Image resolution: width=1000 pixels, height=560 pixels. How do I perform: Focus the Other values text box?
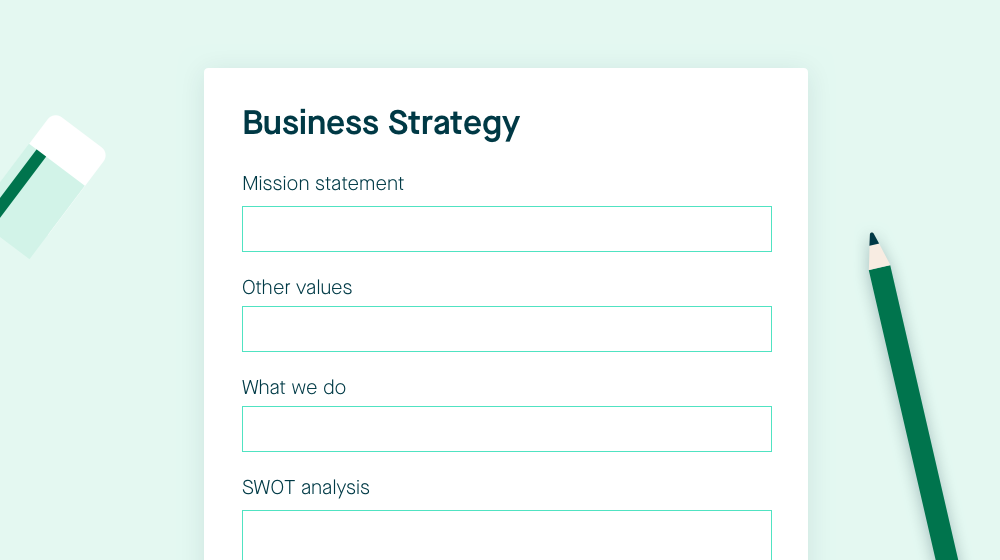[507, 329]
